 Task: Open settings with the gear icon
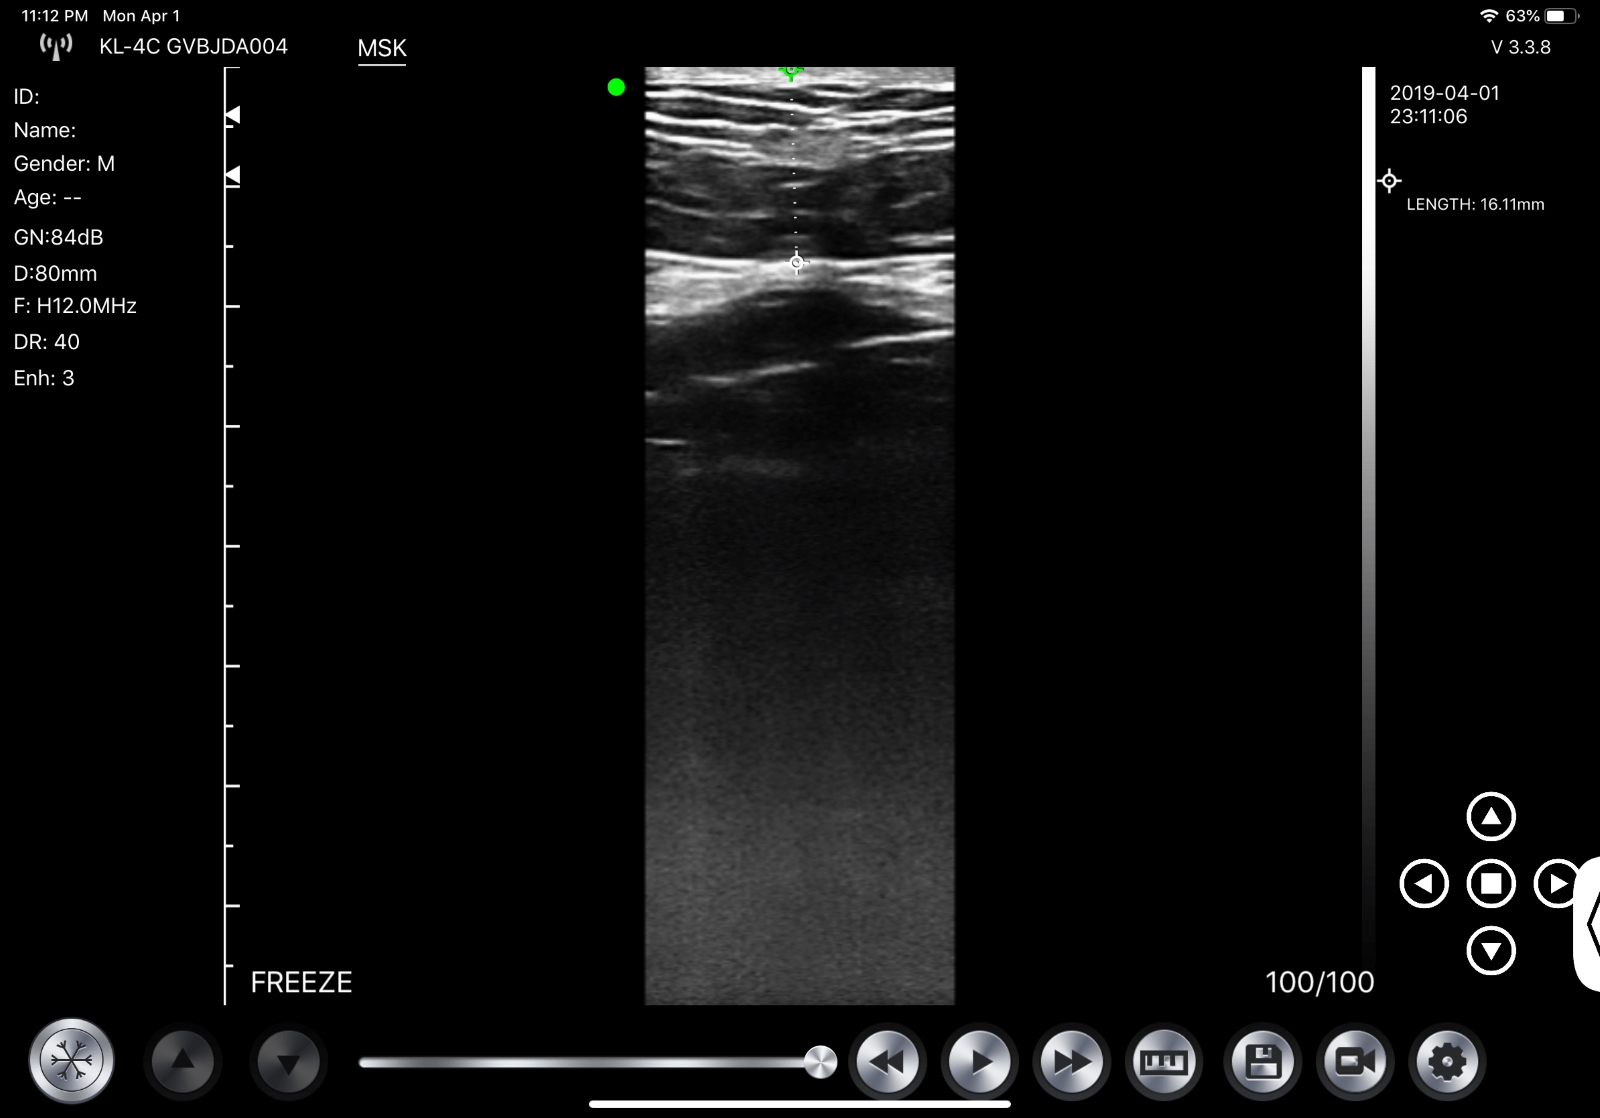[1447, 1062]
